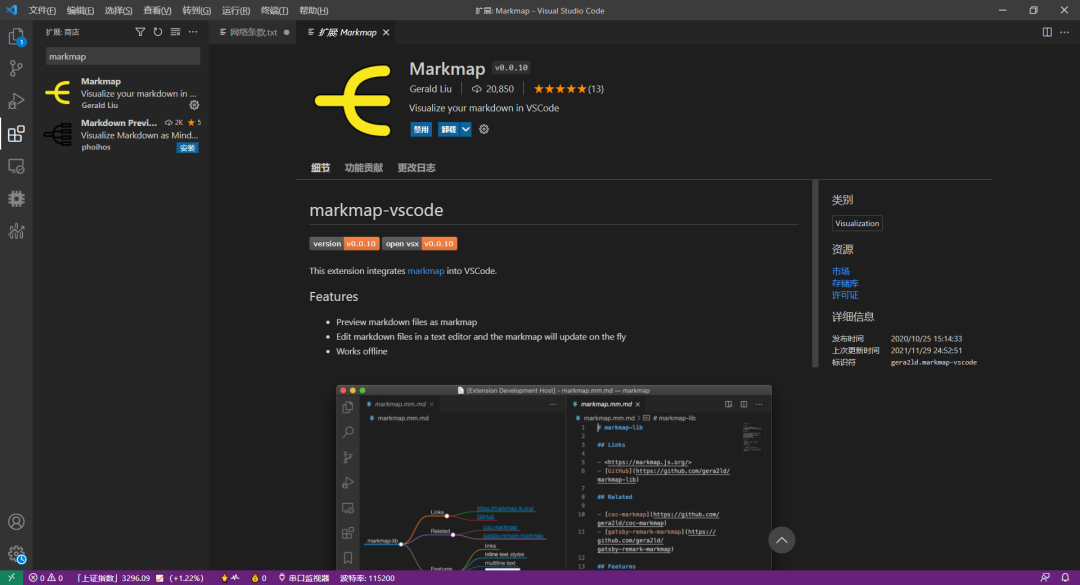This screenshot has height=585, width=1080.
Task: Open remote window indicator in status bar
Action: tap(11, 577)
